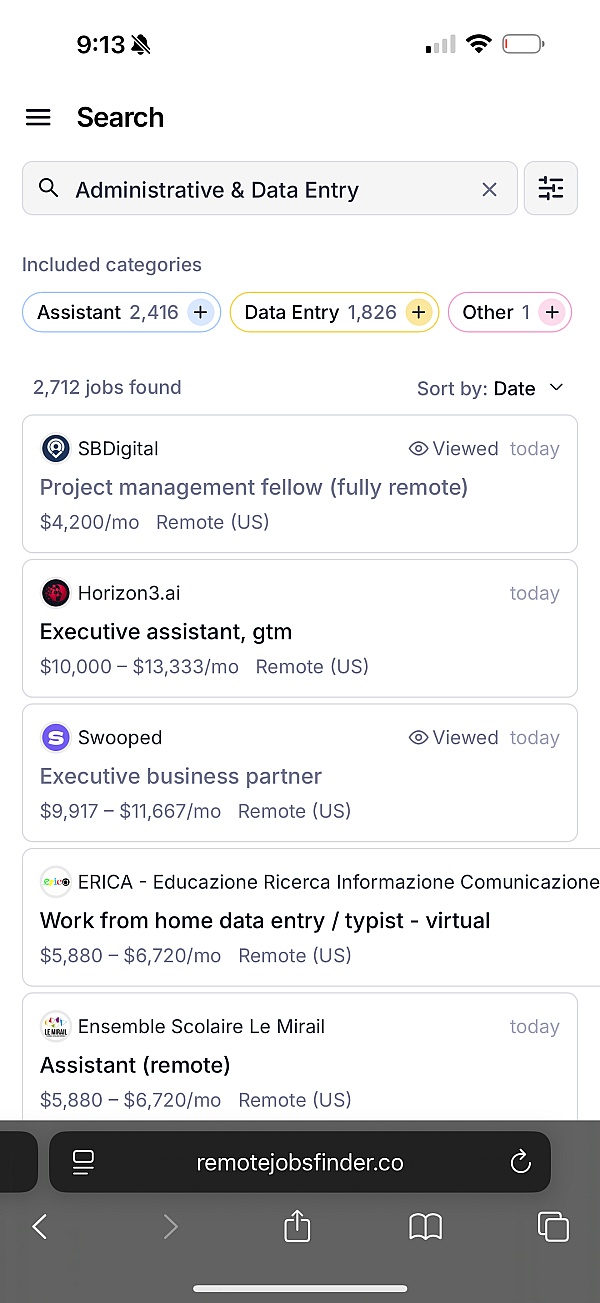Open the hamburger menu
The height and width of the screenshot is (1303, 600).
[x=38, y=117]
